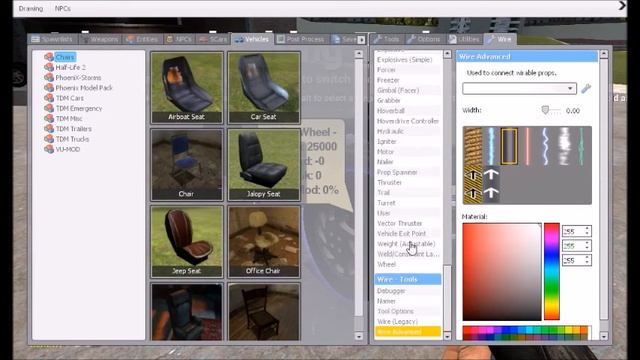The height and width of the screenshot is (360, 640).
Task: Open the TDM Trailers category
Action: click(x=73, y=129)
